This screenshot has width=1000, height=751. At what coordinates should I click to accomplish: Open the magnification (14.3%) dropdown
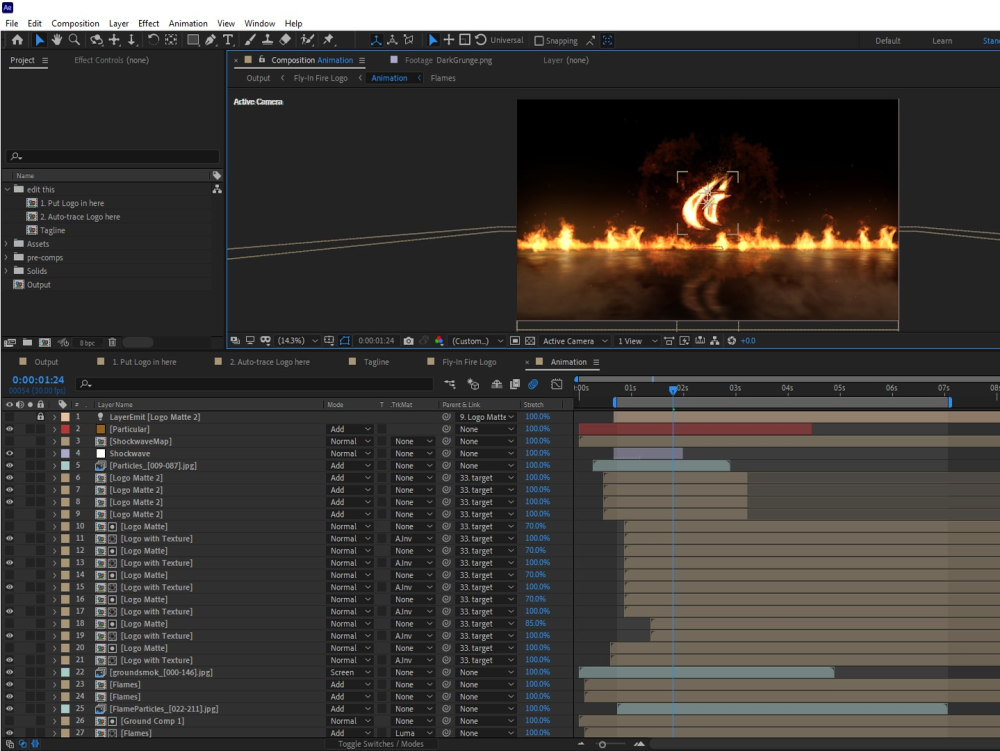[298, 341]
